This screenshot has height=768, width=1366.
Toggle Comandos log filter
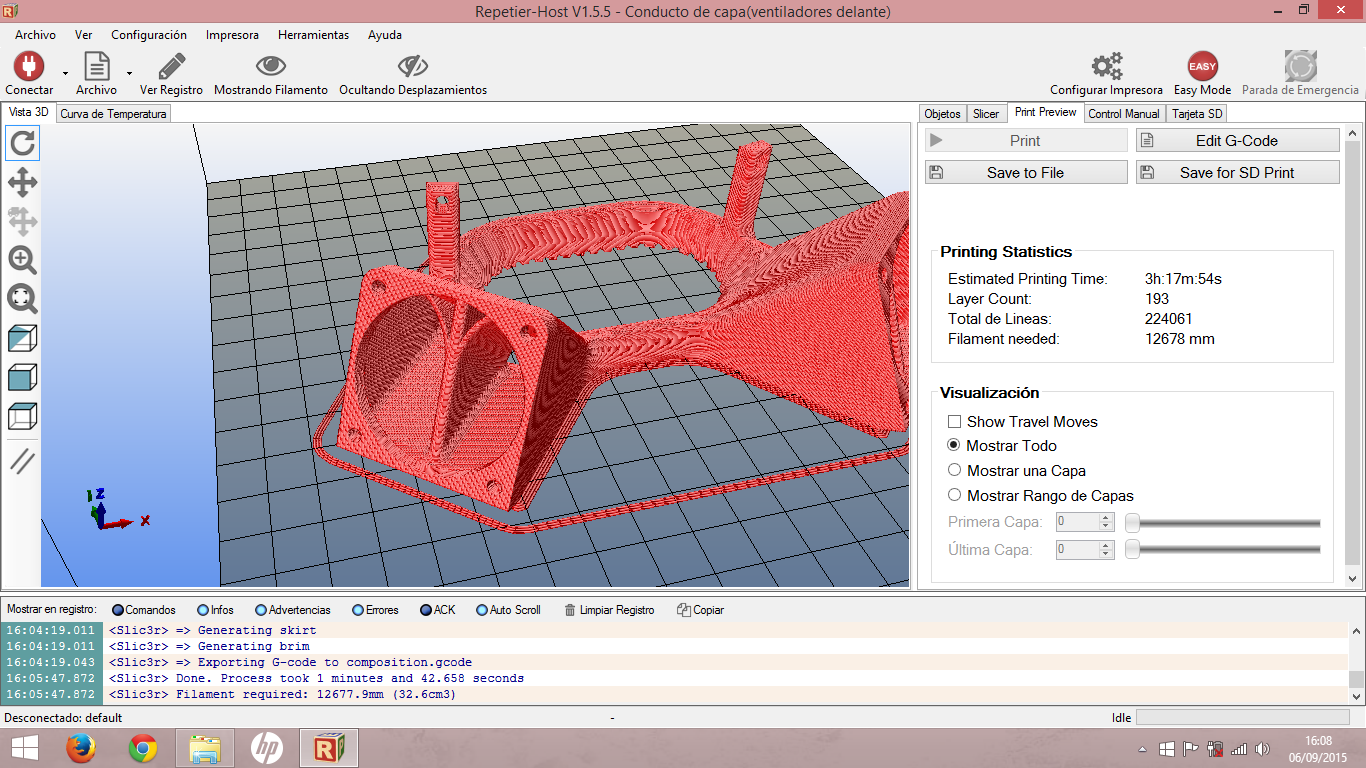tap(143, 610)
